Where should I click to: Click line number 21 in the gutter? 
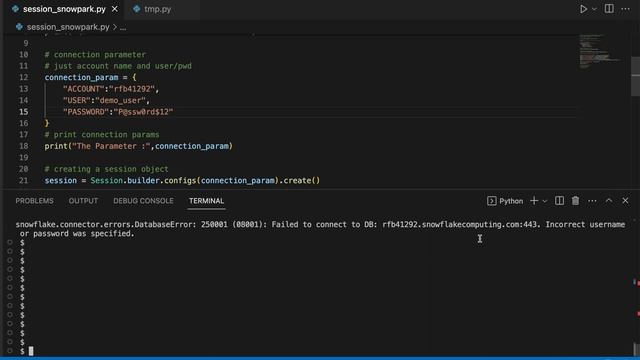[24, 180]
